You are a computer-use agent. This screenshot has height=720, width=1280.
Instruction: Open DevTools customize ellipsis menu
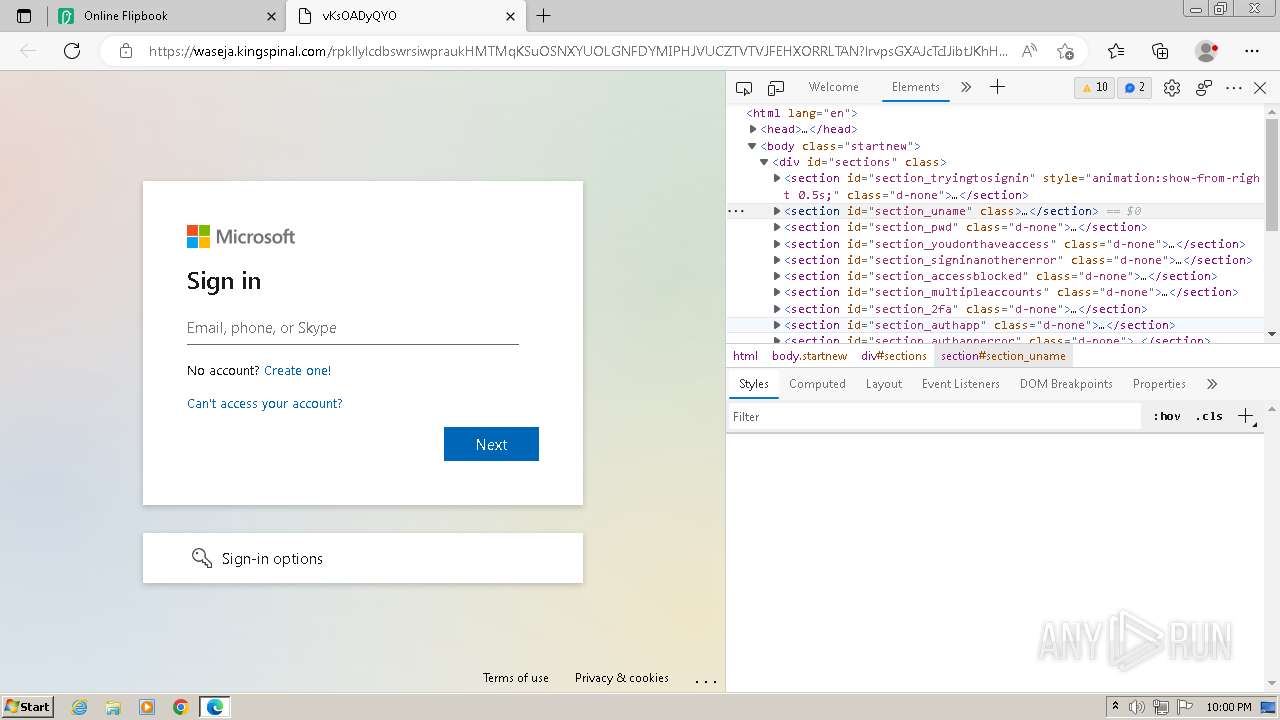[x=1234, y=88]
